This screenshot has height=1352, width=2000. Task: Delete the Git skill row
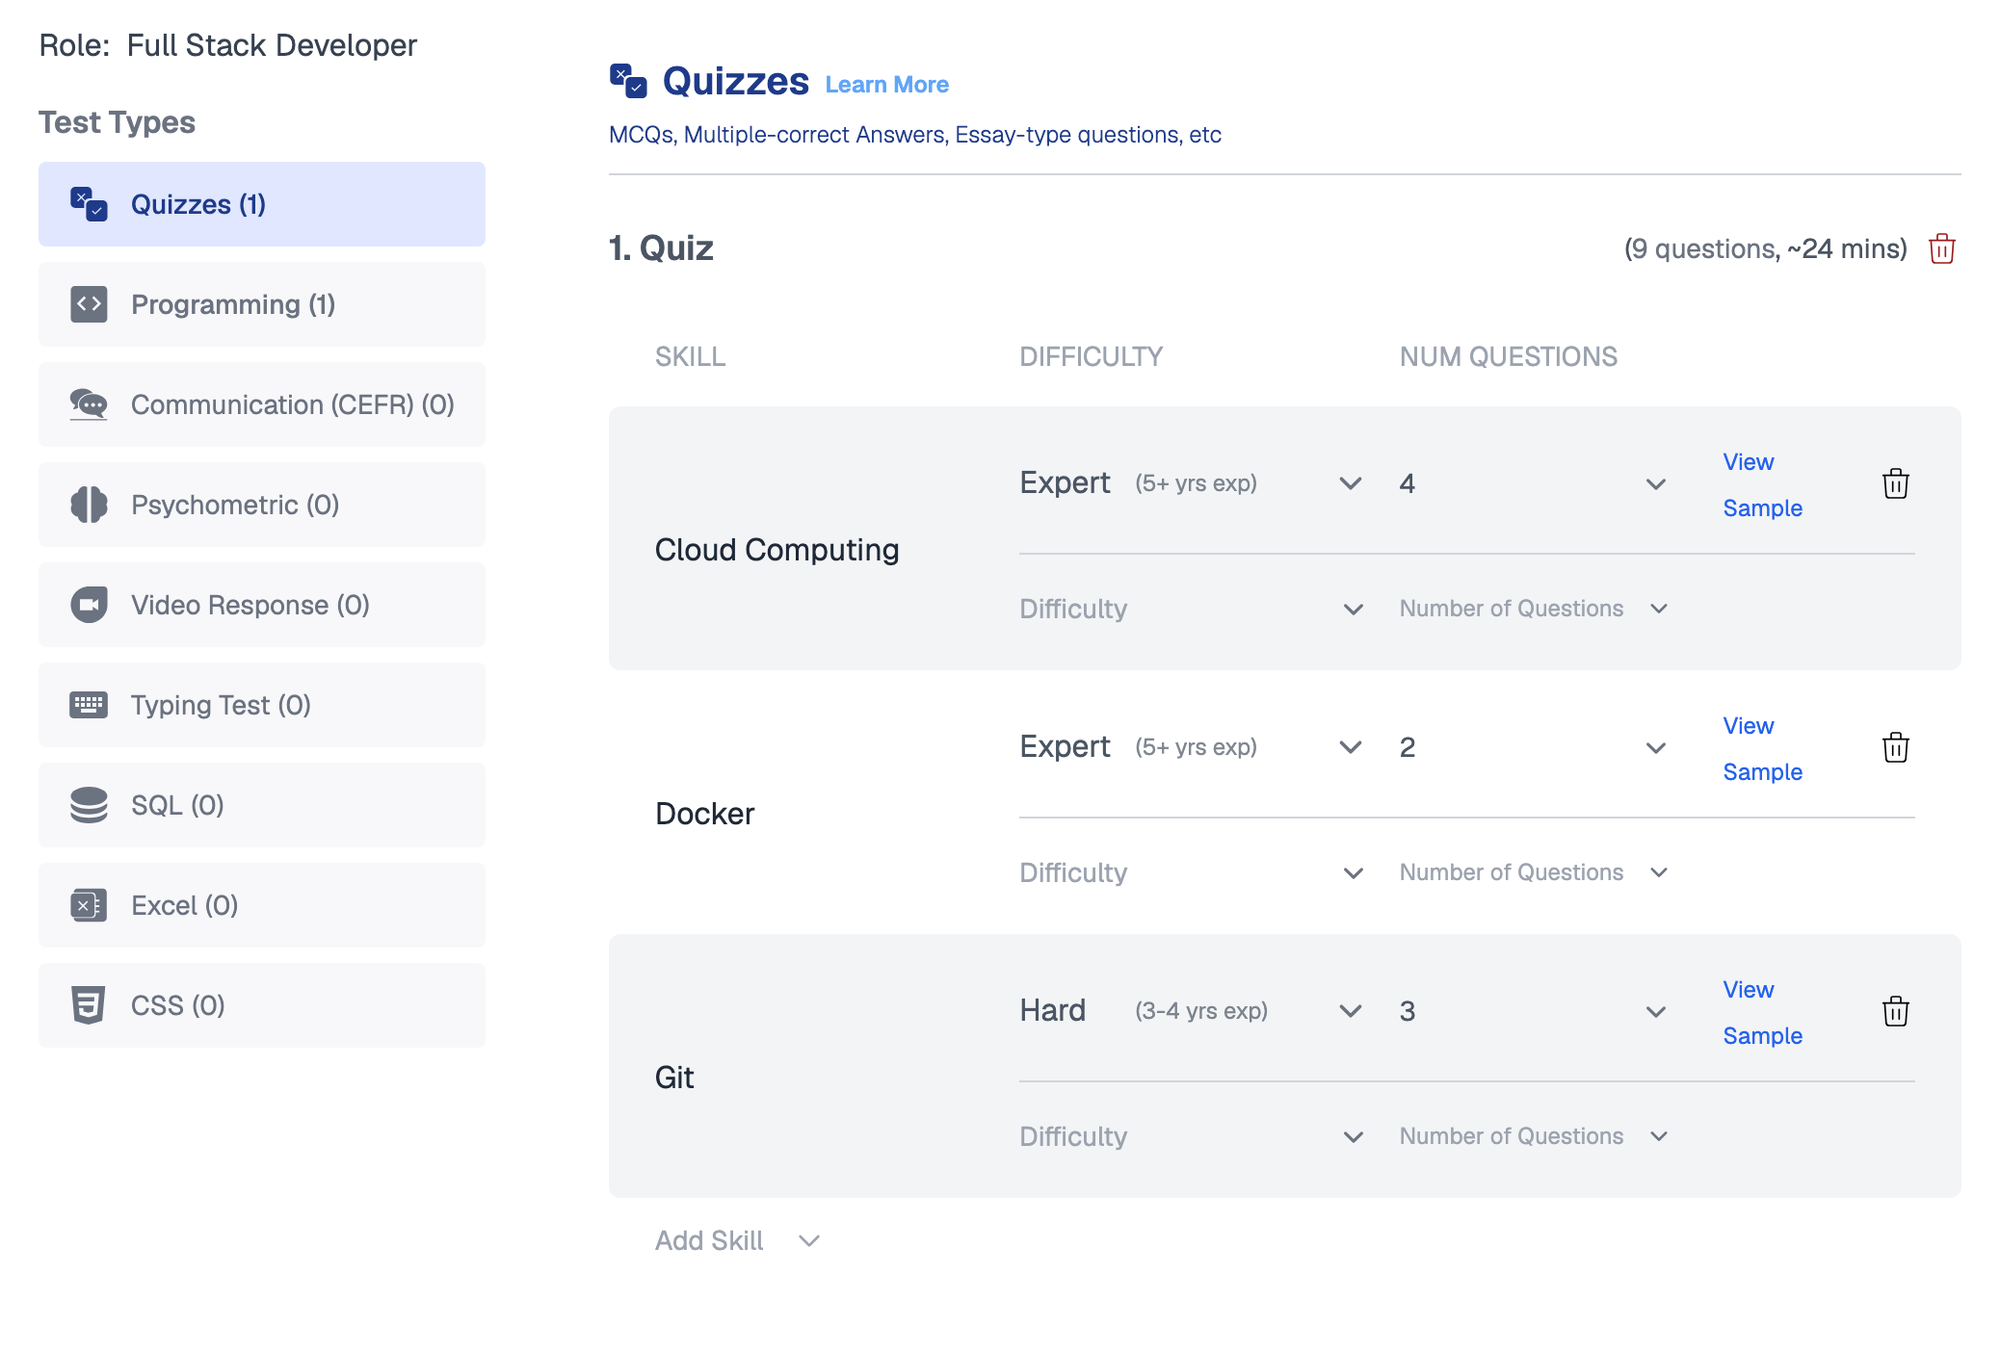tap(1895, 1011)
